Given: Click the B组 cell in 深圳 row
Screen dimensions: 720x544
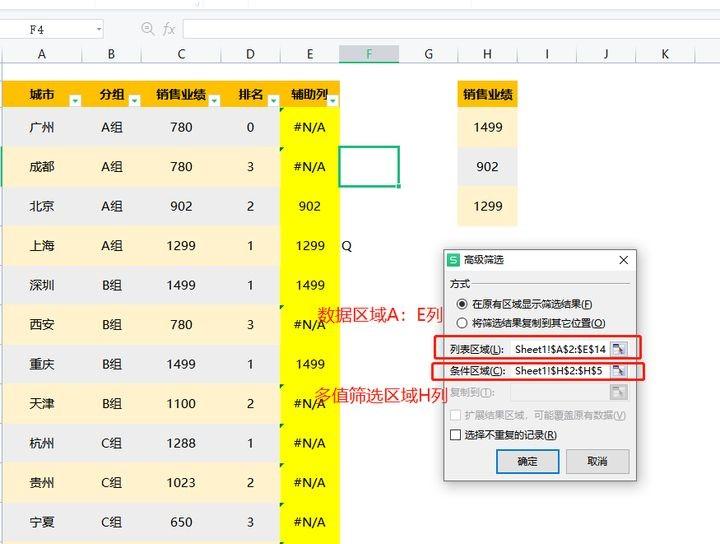Looking at the screenshot, I should [x=111, y=285].
